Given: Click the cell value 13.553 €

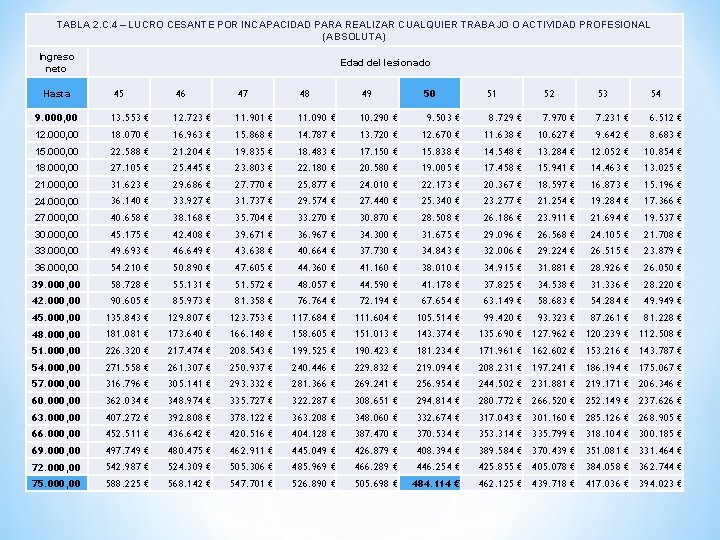Looking at the screenshot, I should coord(129,118).
